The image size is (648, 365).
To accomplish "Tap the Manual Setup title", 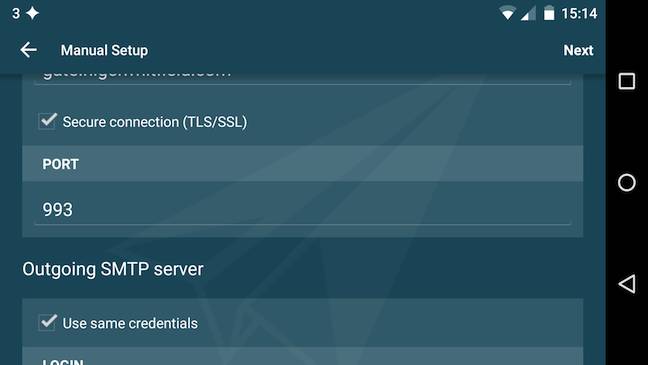I will pyautogui.click(x=104, y=50).
